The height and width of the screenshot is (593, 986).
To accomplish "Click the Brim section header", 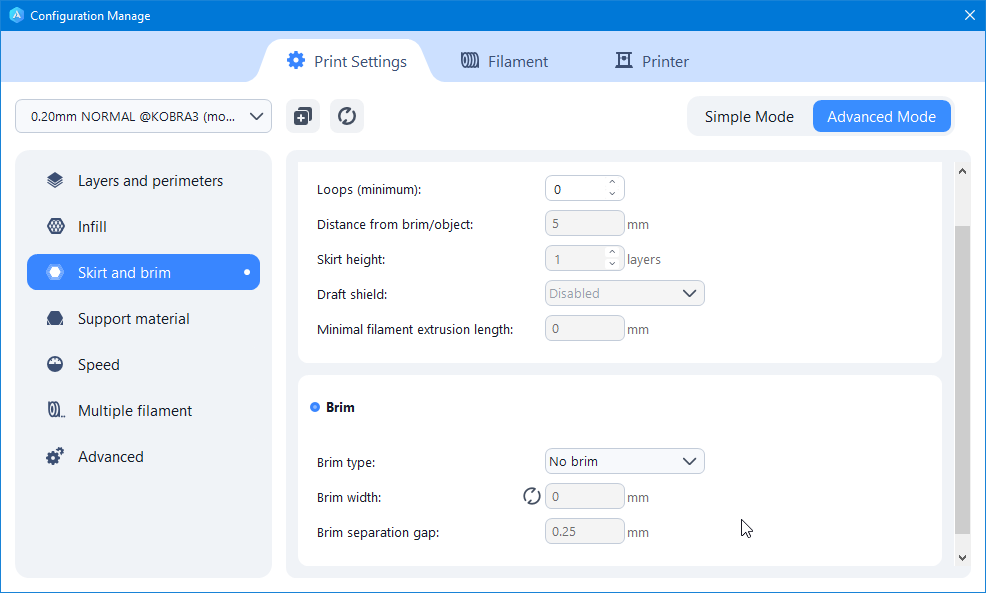I will 340,407.
